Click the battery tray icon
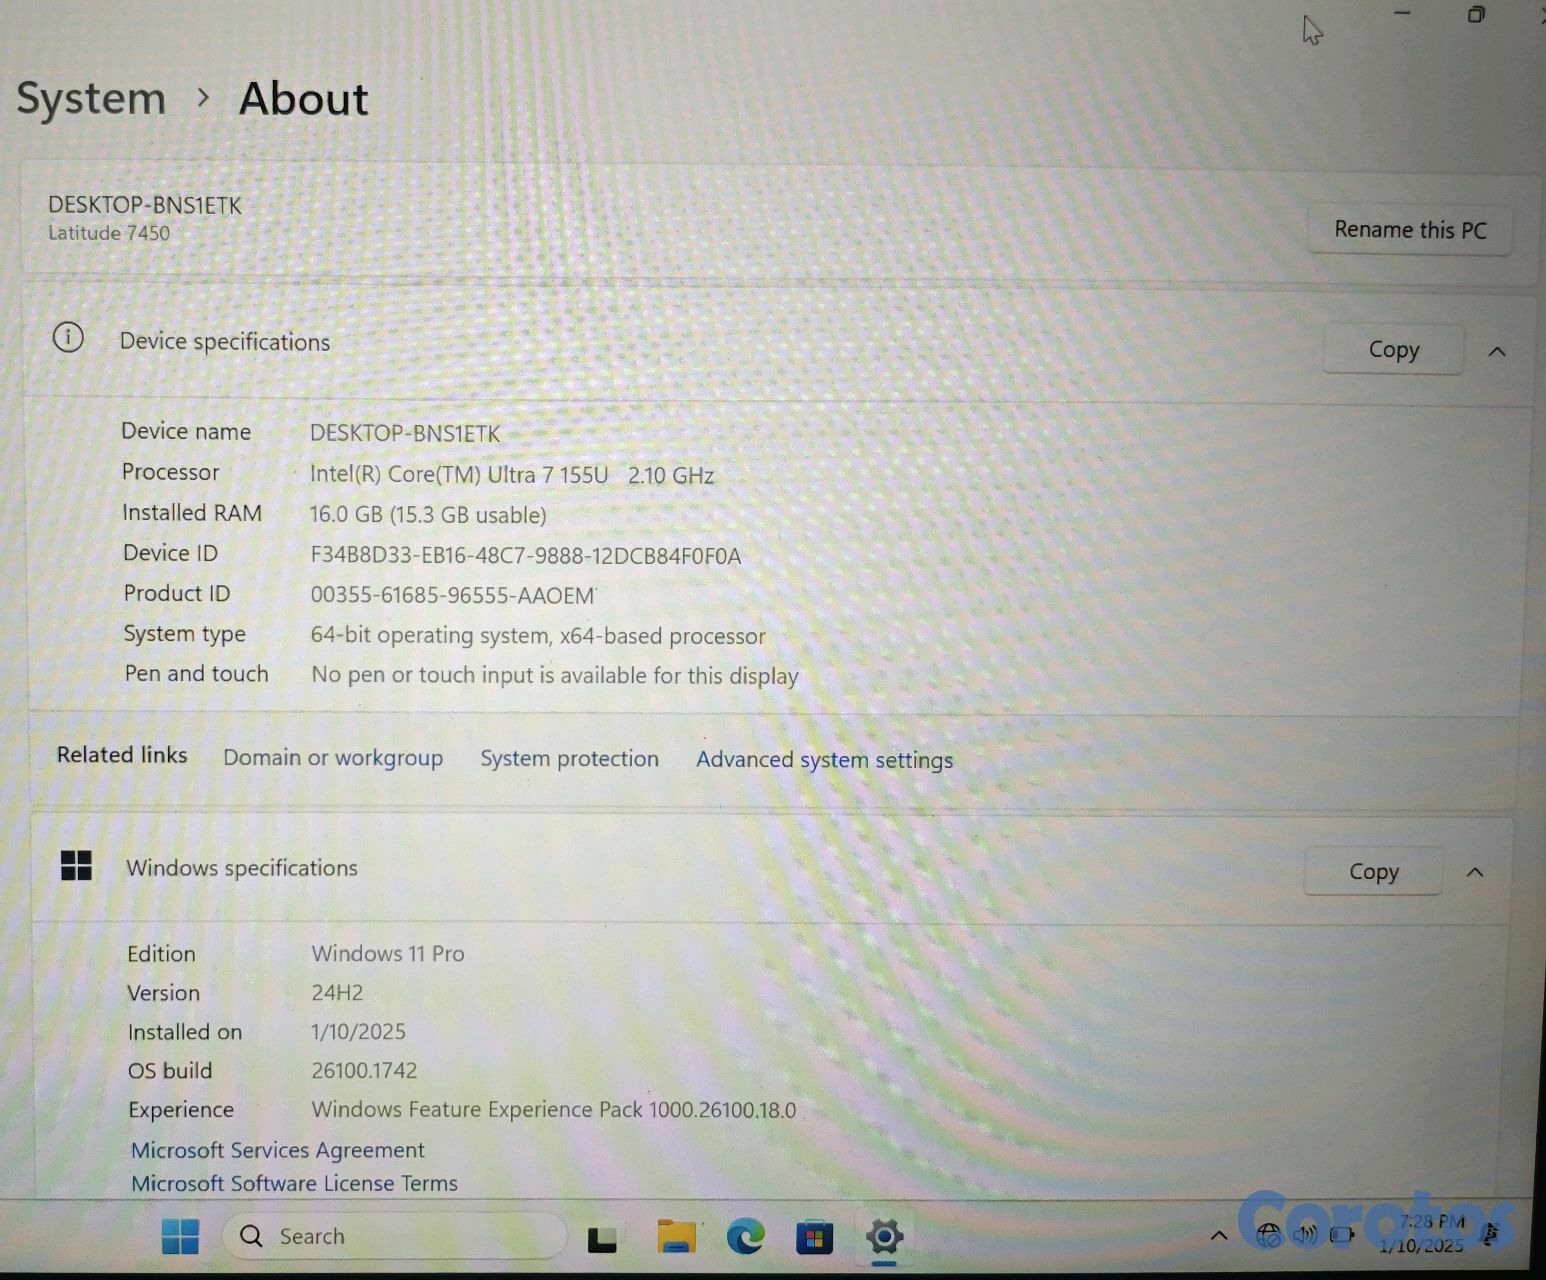This screenshot has height=1280, width=1546. [x=1341, y=1236]
